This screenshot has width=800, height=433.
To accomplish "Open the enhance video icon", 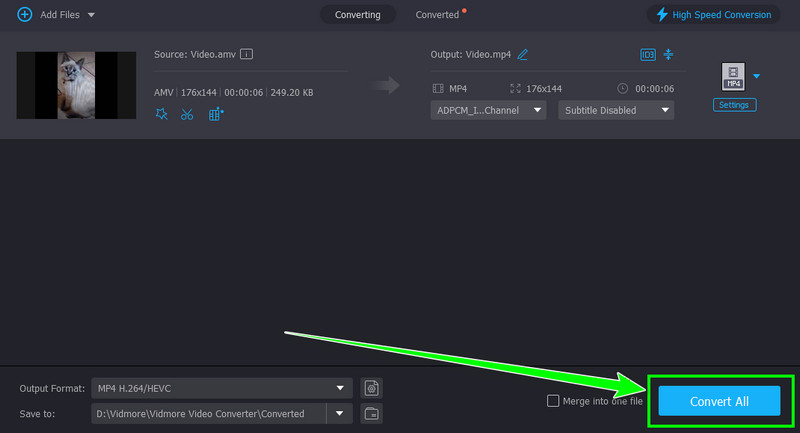I will [216, 114].
